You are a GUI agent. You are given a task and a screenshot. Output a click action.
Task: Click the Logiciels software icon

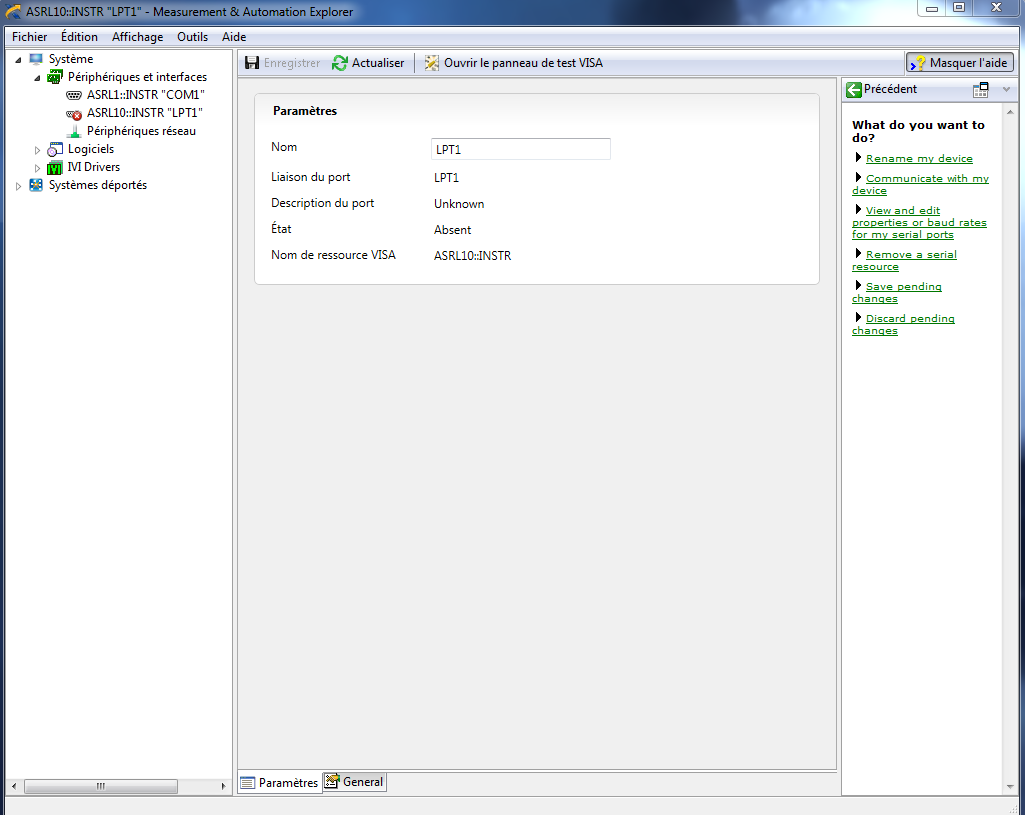coord(55,150)
